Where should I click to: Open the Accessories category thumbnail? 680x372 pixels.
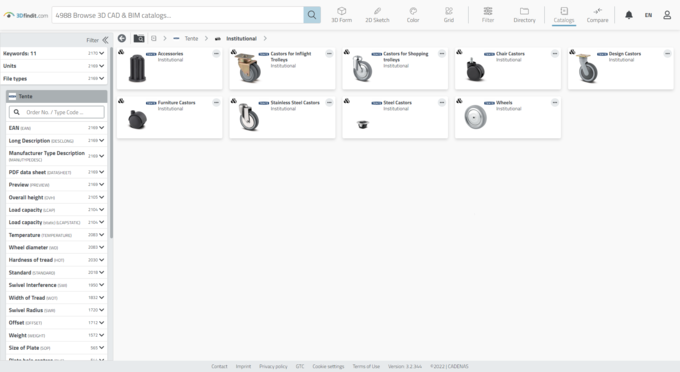tap(137, 69)
